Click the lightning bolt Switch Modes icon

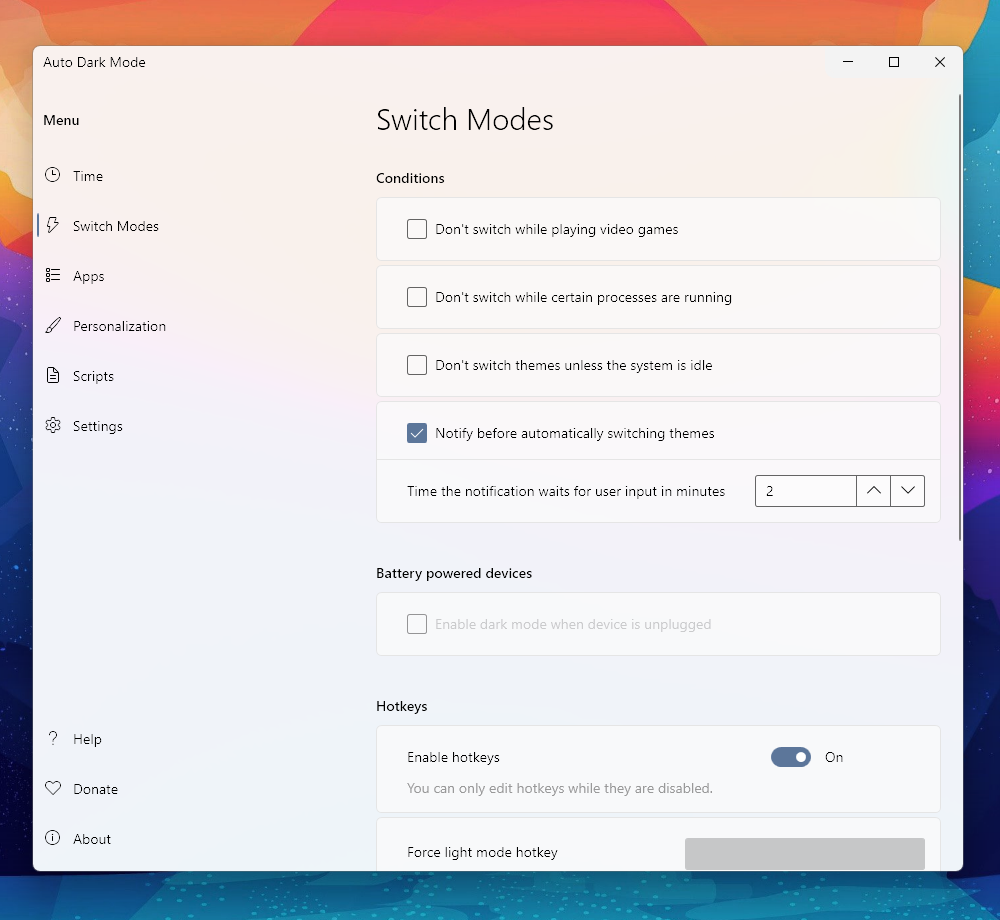pos(53,226)
